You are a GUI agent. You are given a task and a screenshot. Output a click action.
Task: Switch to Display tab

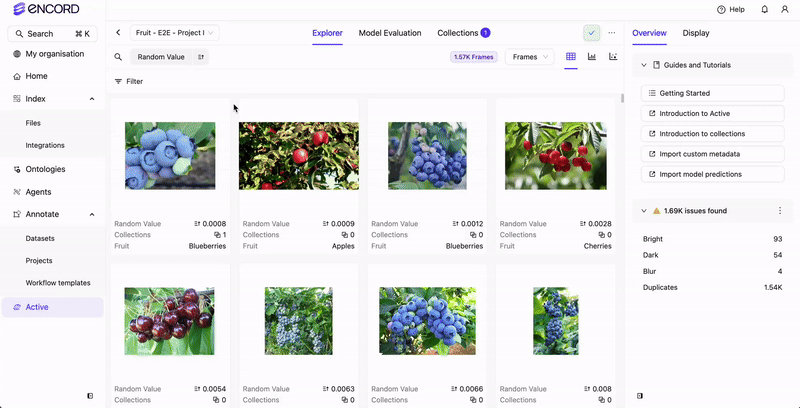point(696,33)
